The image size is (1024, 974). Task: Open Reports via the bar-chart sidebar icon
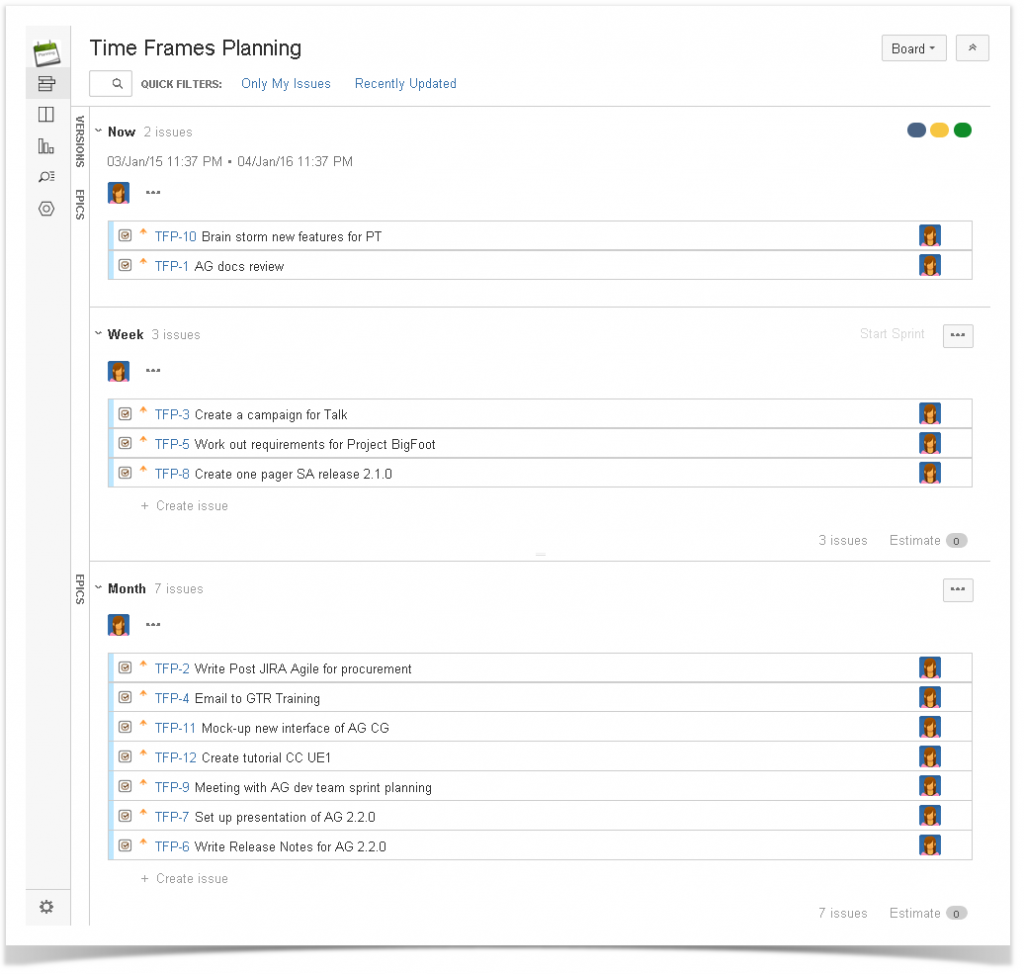point(46,145)
